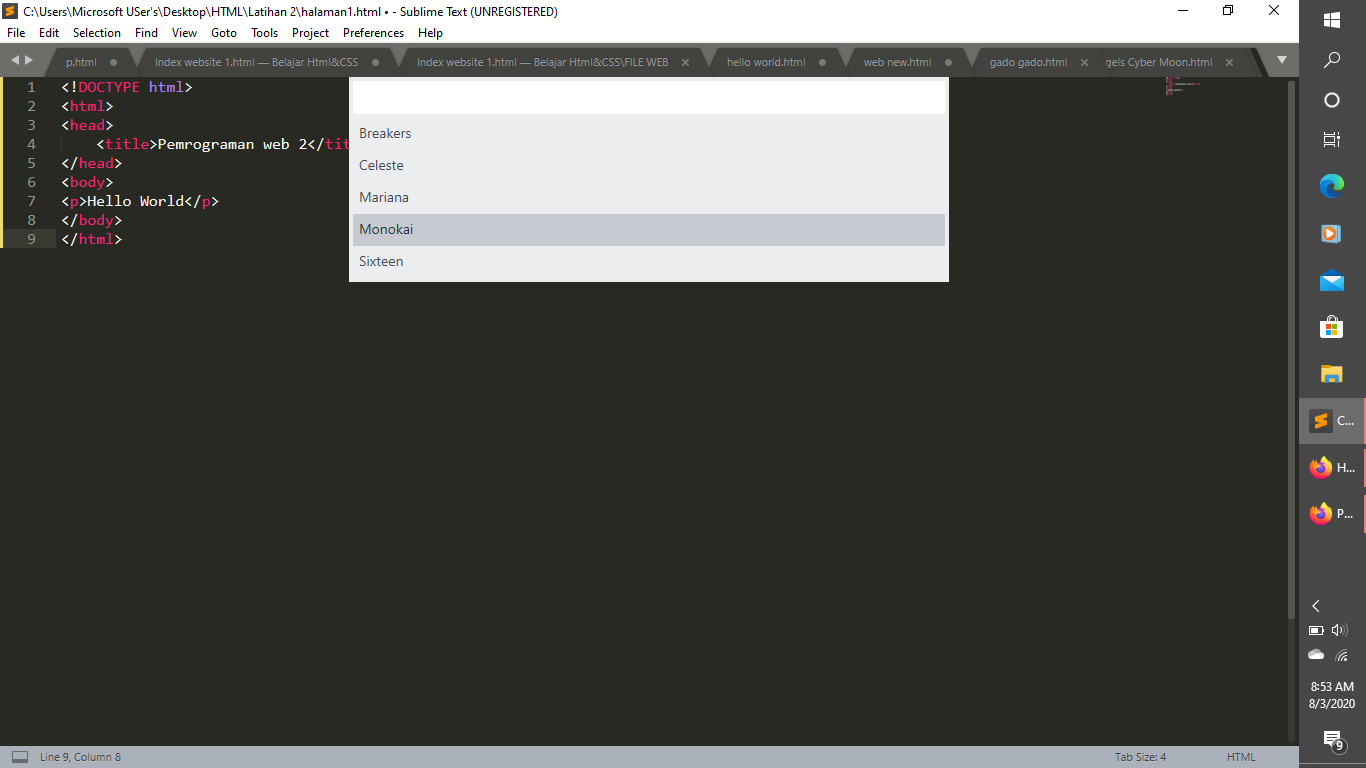Switch to the Cyber Moon.html tab
The width and height of the screenshot is (1366, 768).
click(x=1159, y=62)
